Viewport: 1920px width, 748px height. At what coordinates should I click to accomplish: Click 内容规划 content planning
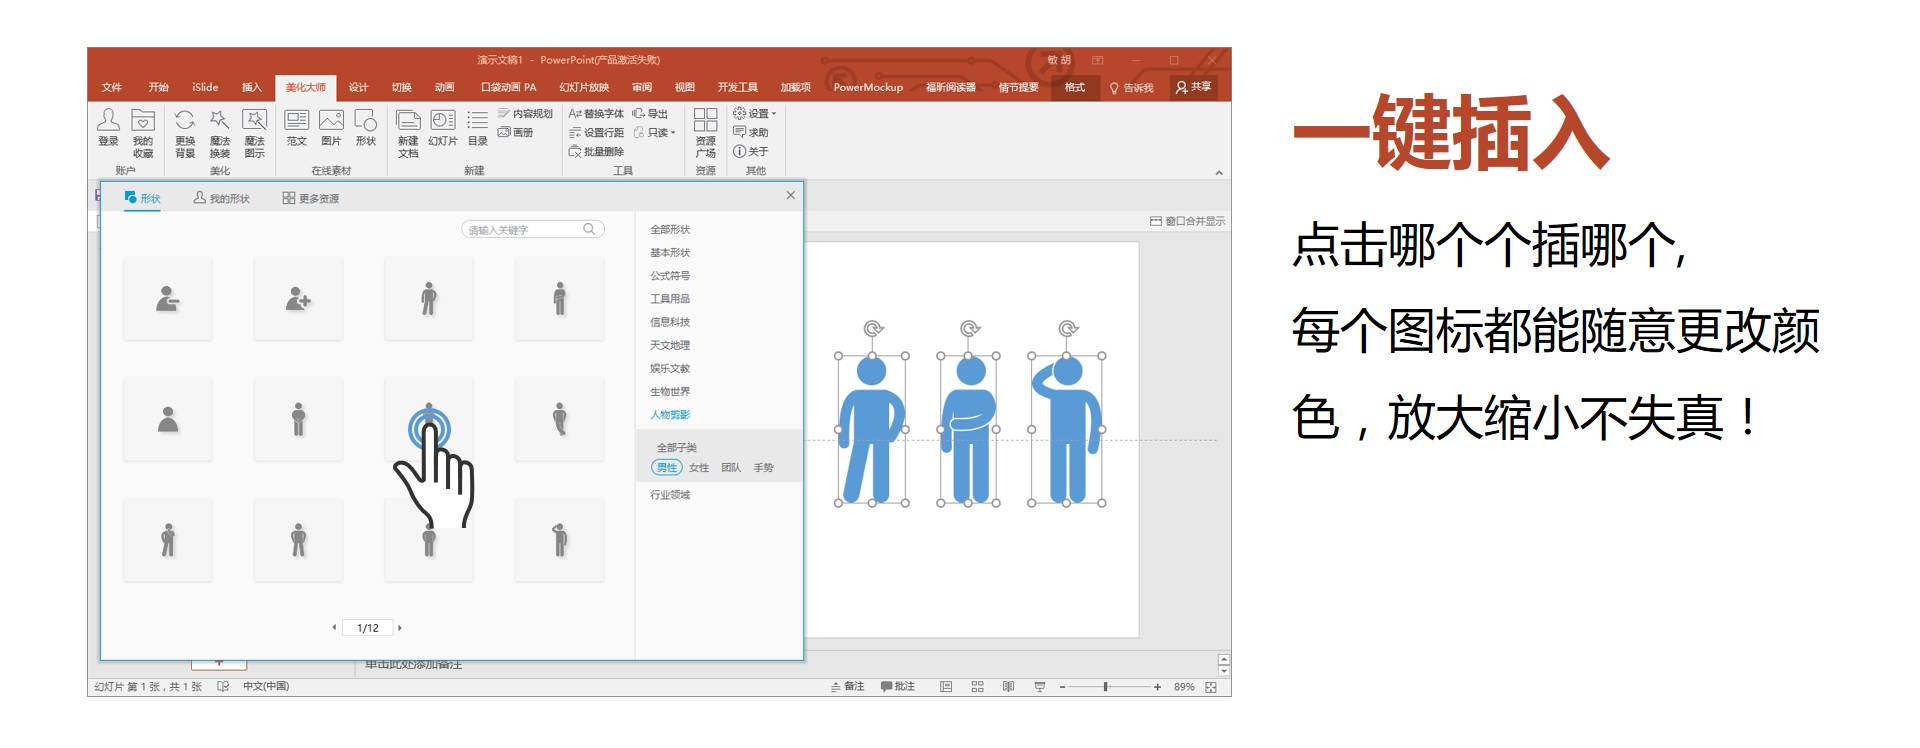[x=525, y=114]
